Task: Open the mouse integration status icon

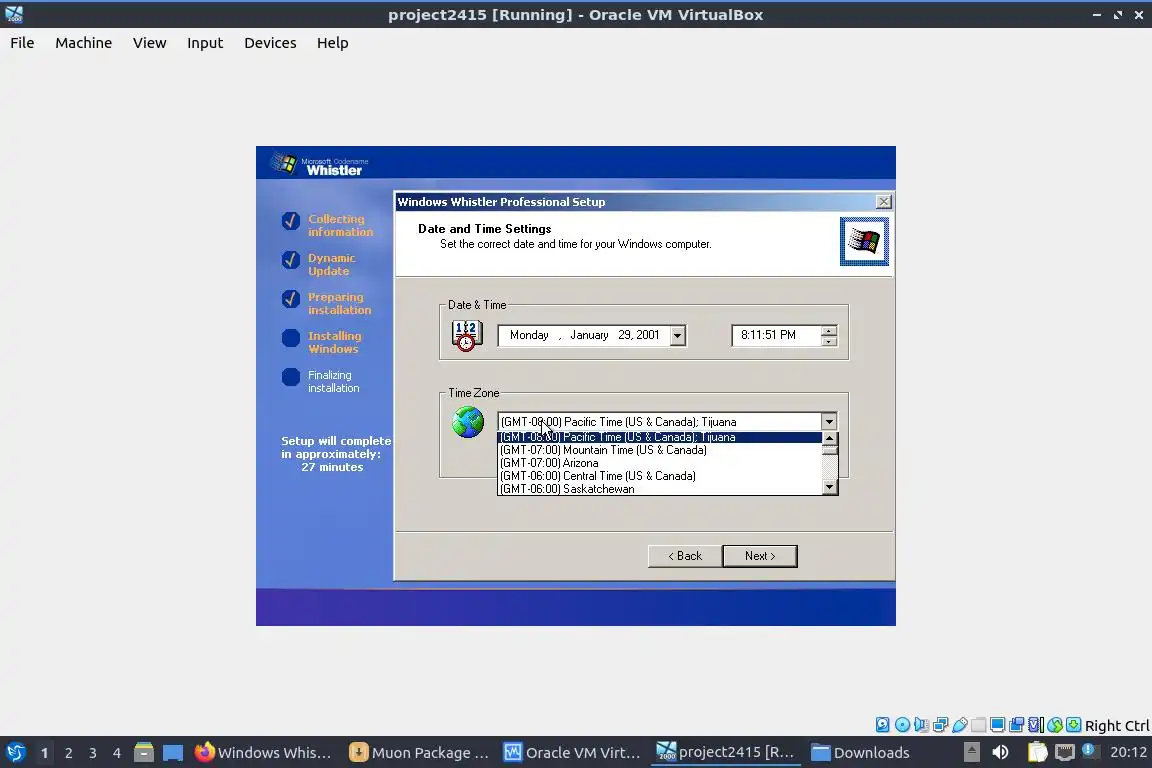Action: tap(1055, 725)
